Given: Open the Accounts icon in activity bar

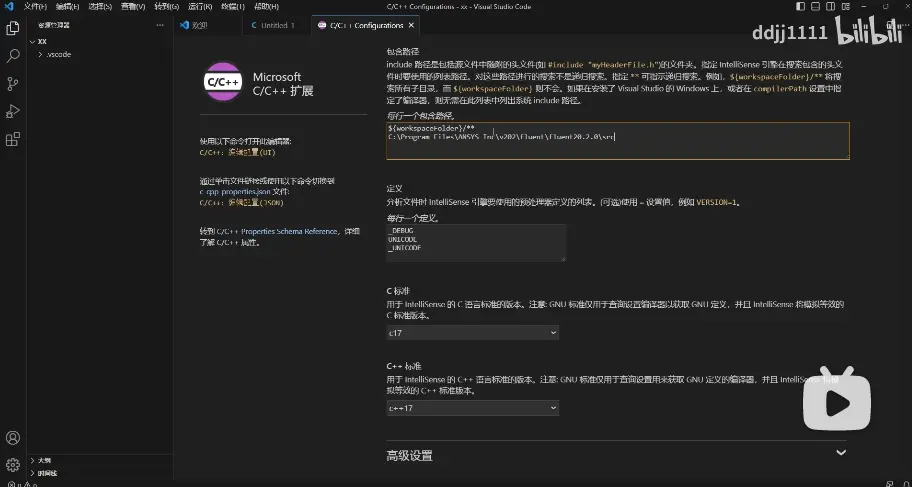Looking at the screenshot, I should tap(13, 438).
